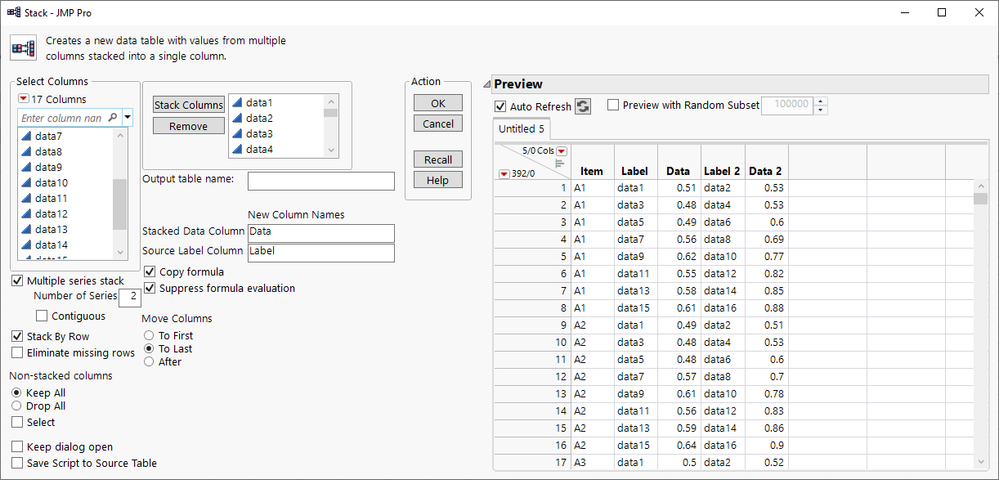Check Eliminate missing rows

[x=18, y=353]
